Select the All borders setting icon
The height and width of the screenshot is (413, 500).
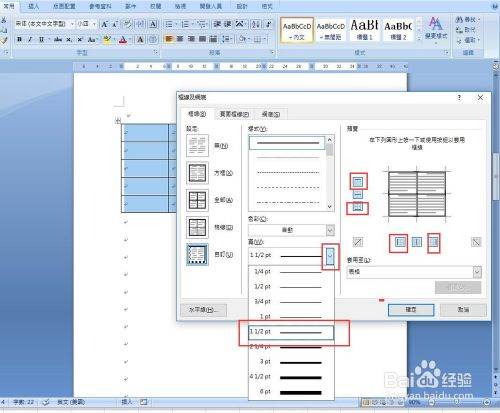point(197,200)
